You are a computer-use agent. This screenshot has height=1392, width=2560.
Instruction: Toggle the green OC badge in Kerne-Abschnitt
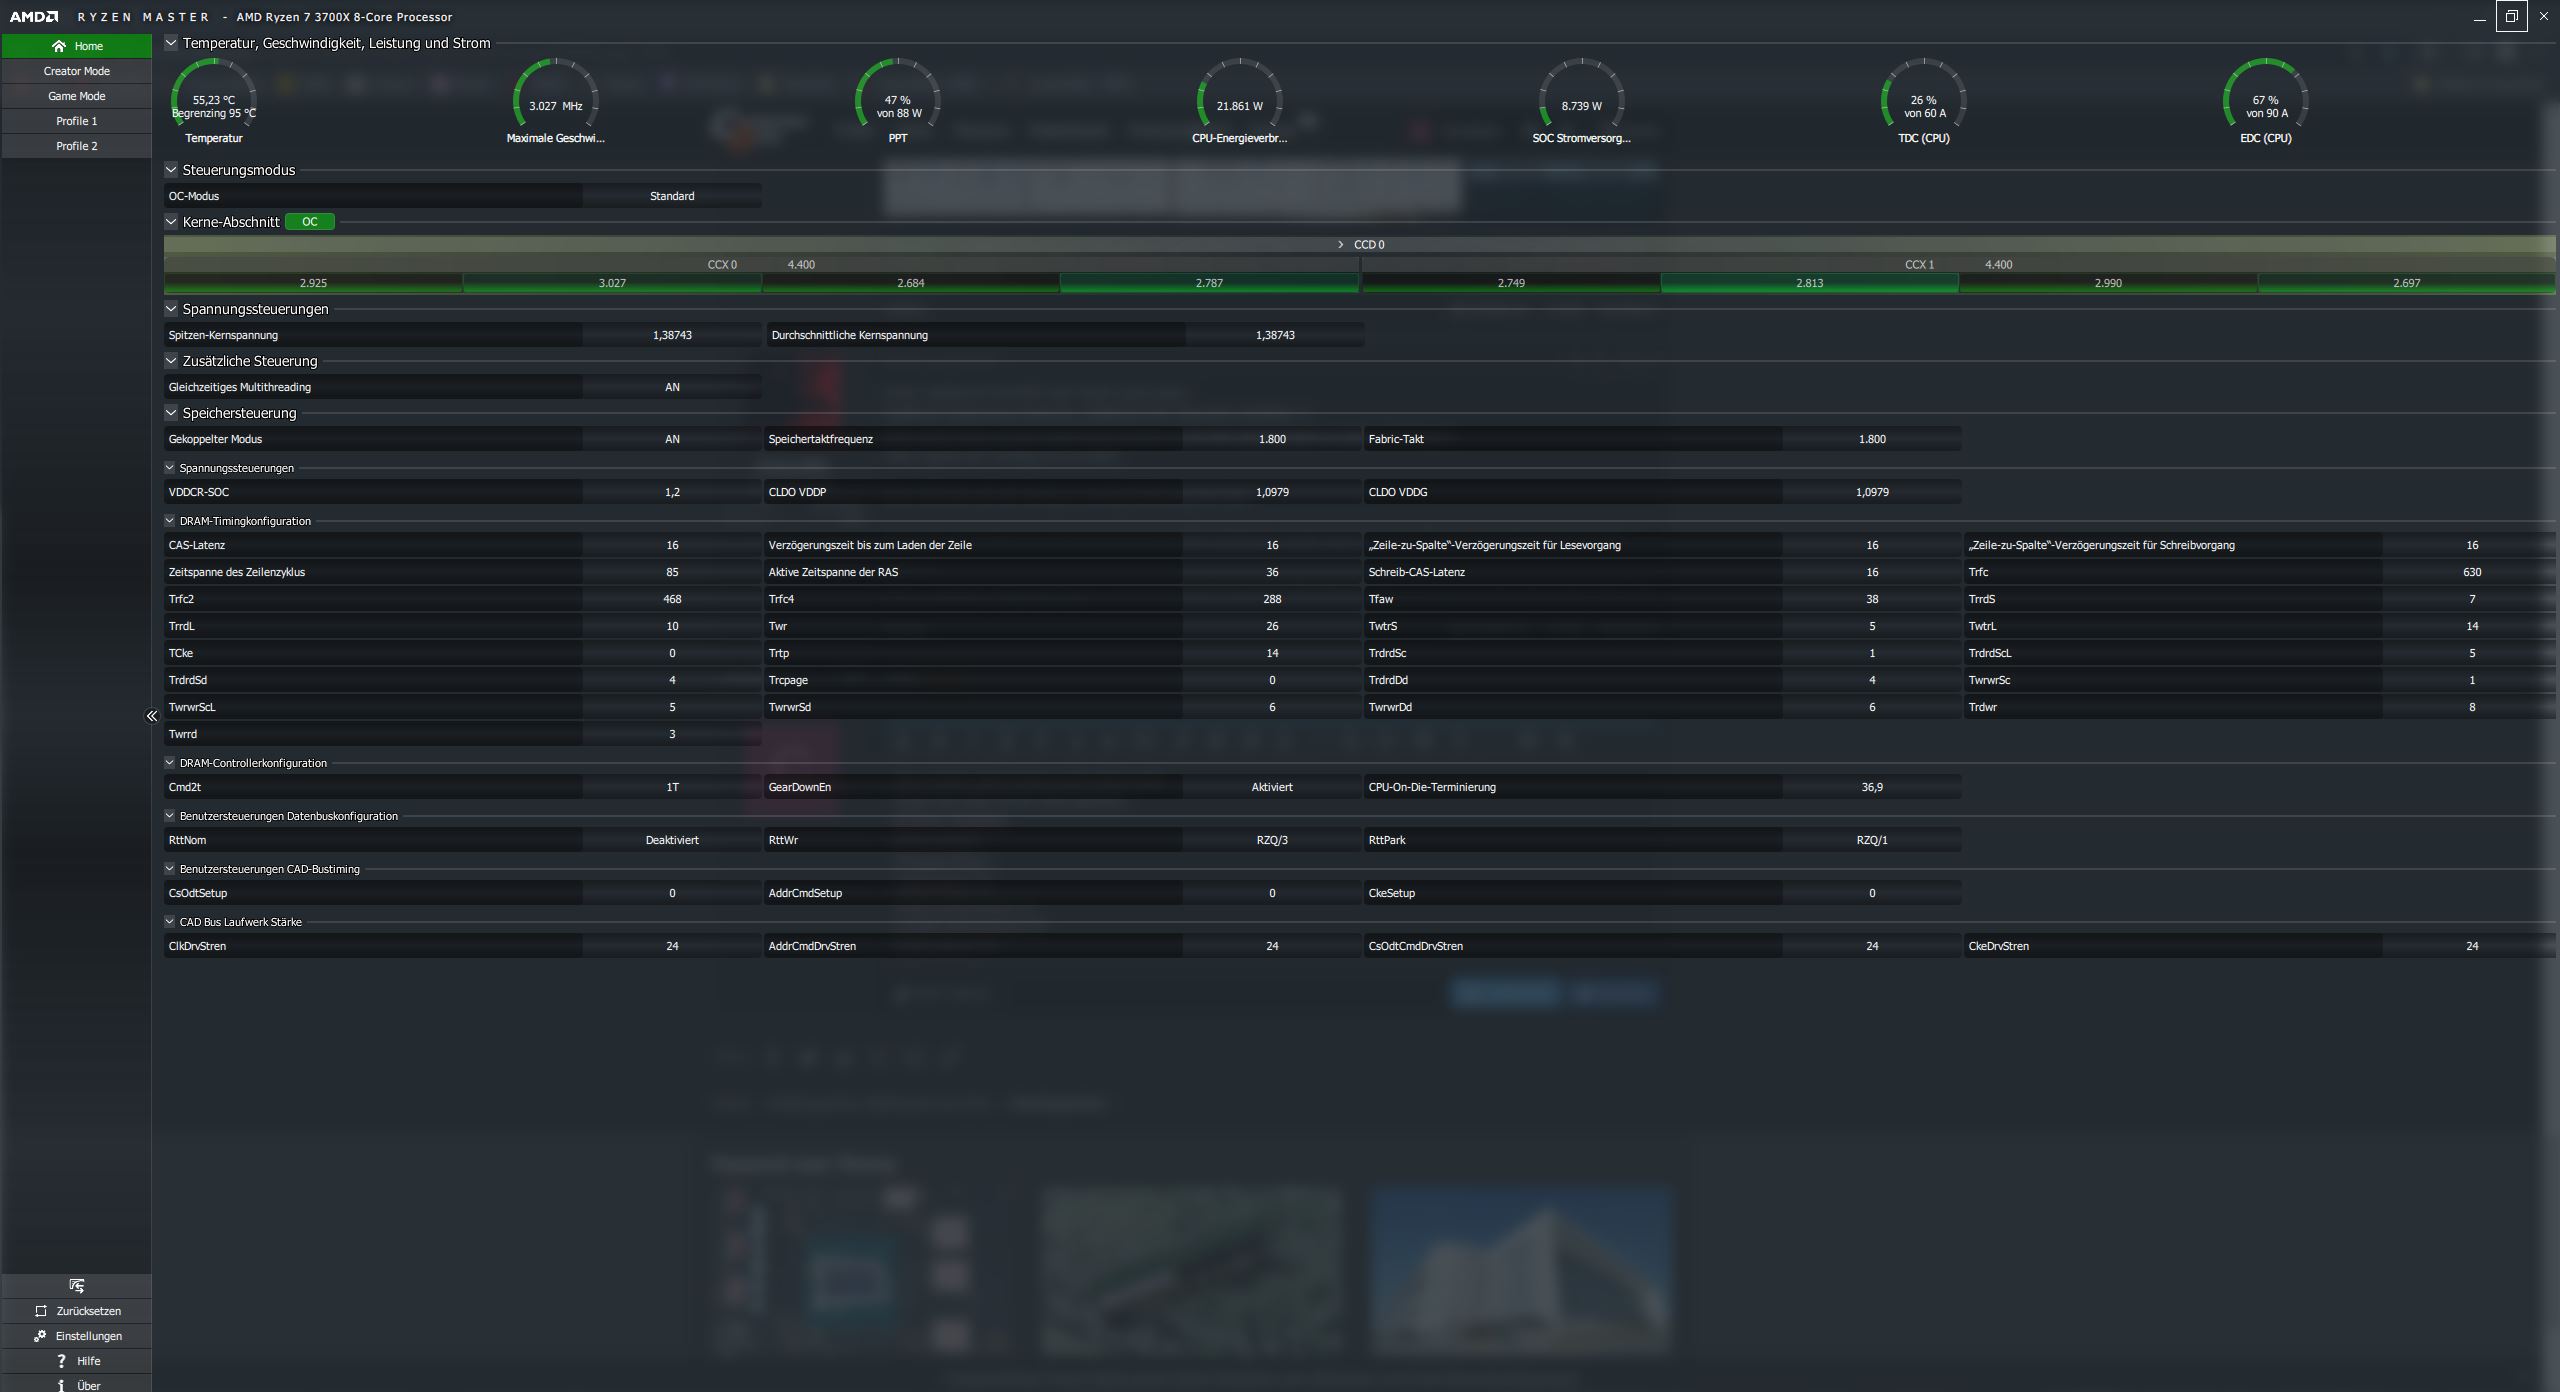tap(310, 222)
